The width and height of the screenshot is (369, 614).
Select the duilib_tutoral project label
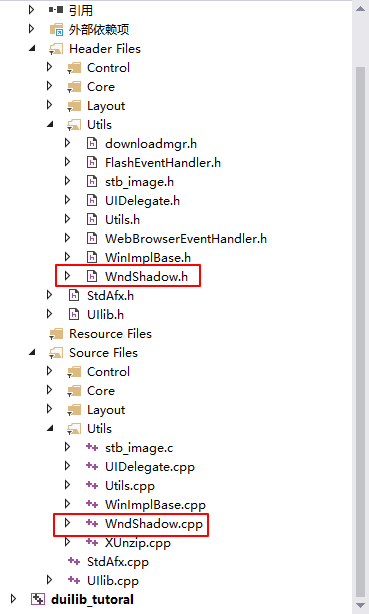click(x=92, y=600)
